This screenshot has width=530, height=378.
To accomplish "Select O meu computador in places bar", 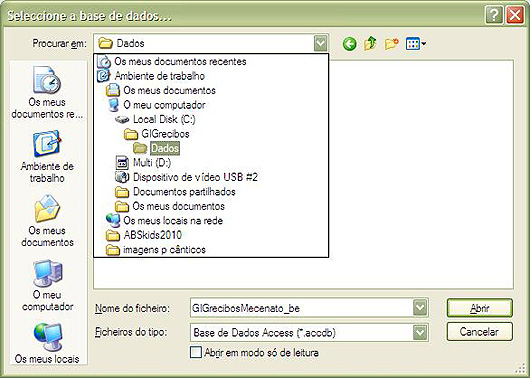I will [47, 285].
